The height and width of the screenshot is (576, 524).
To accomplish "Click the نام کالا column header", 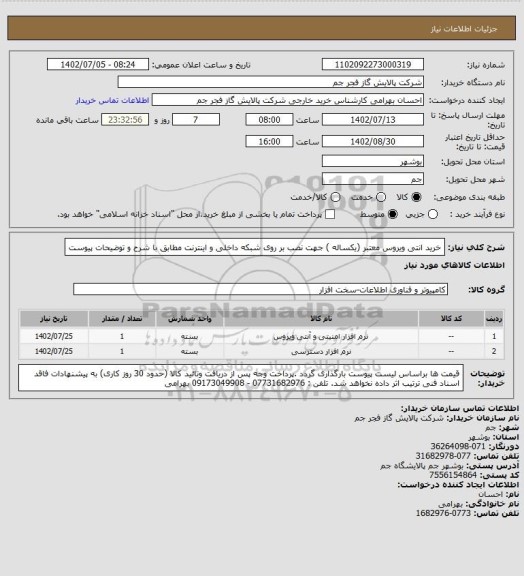I will pyautogui.click(x=321, y=319).
